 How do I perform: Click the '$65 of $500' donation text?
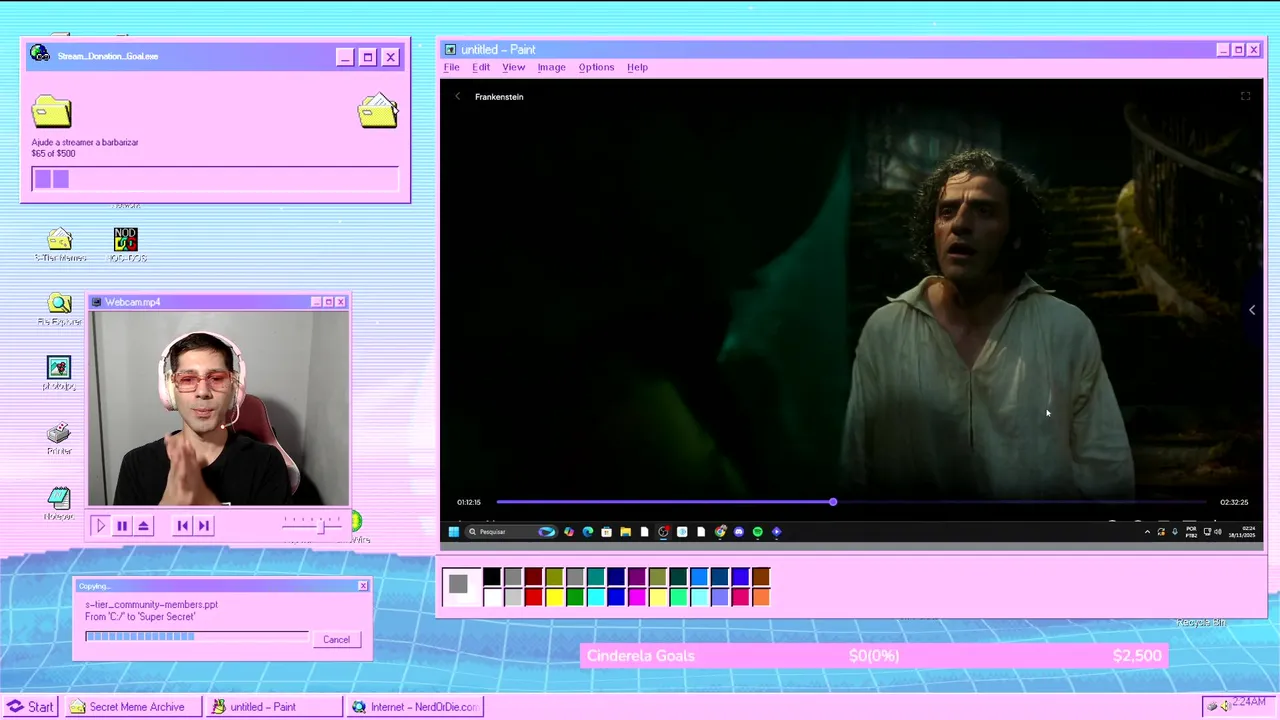53,154
